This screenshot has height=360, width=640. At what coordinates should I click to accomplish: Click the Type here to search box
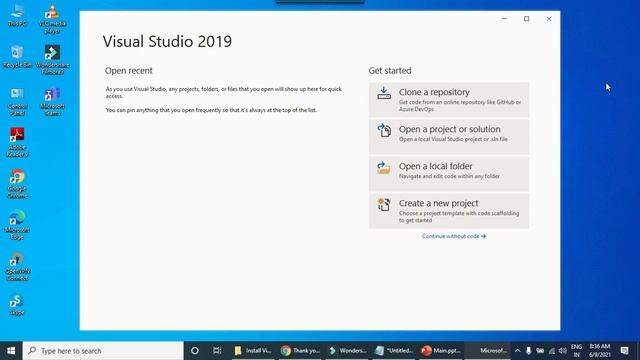103,351
